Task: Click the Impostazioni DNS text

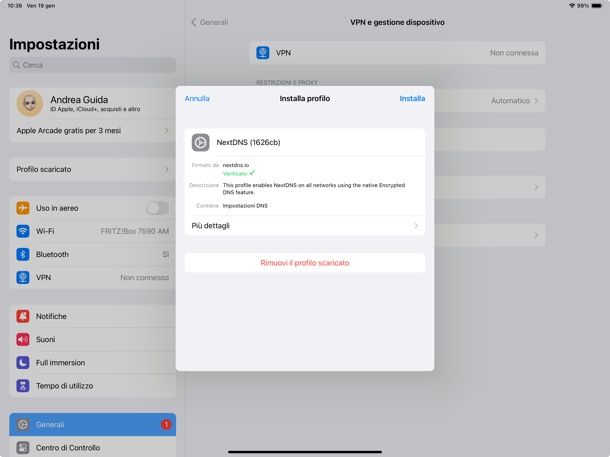Action: tap(245, 206)
